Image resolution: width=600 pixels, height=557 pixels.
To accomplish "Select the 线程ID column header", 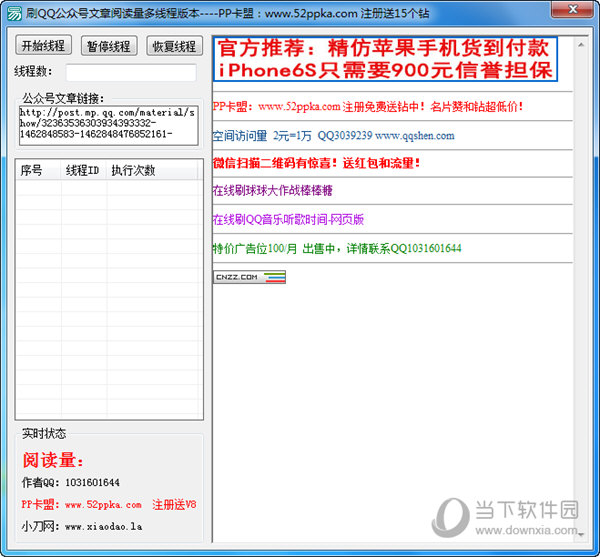I will [x=83, y=170].
